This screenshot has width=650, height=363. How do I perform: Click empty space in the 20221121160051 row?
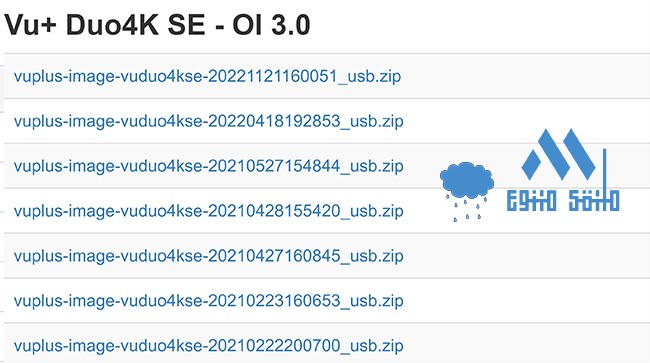(522, 76)
